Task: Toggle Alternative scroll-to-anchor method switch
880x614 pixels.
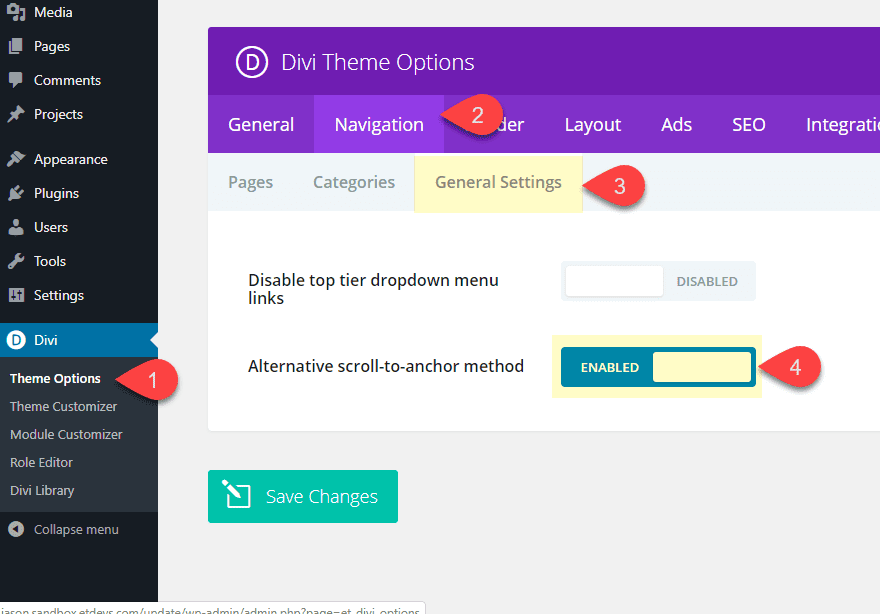Action: (x=658, y=367)
